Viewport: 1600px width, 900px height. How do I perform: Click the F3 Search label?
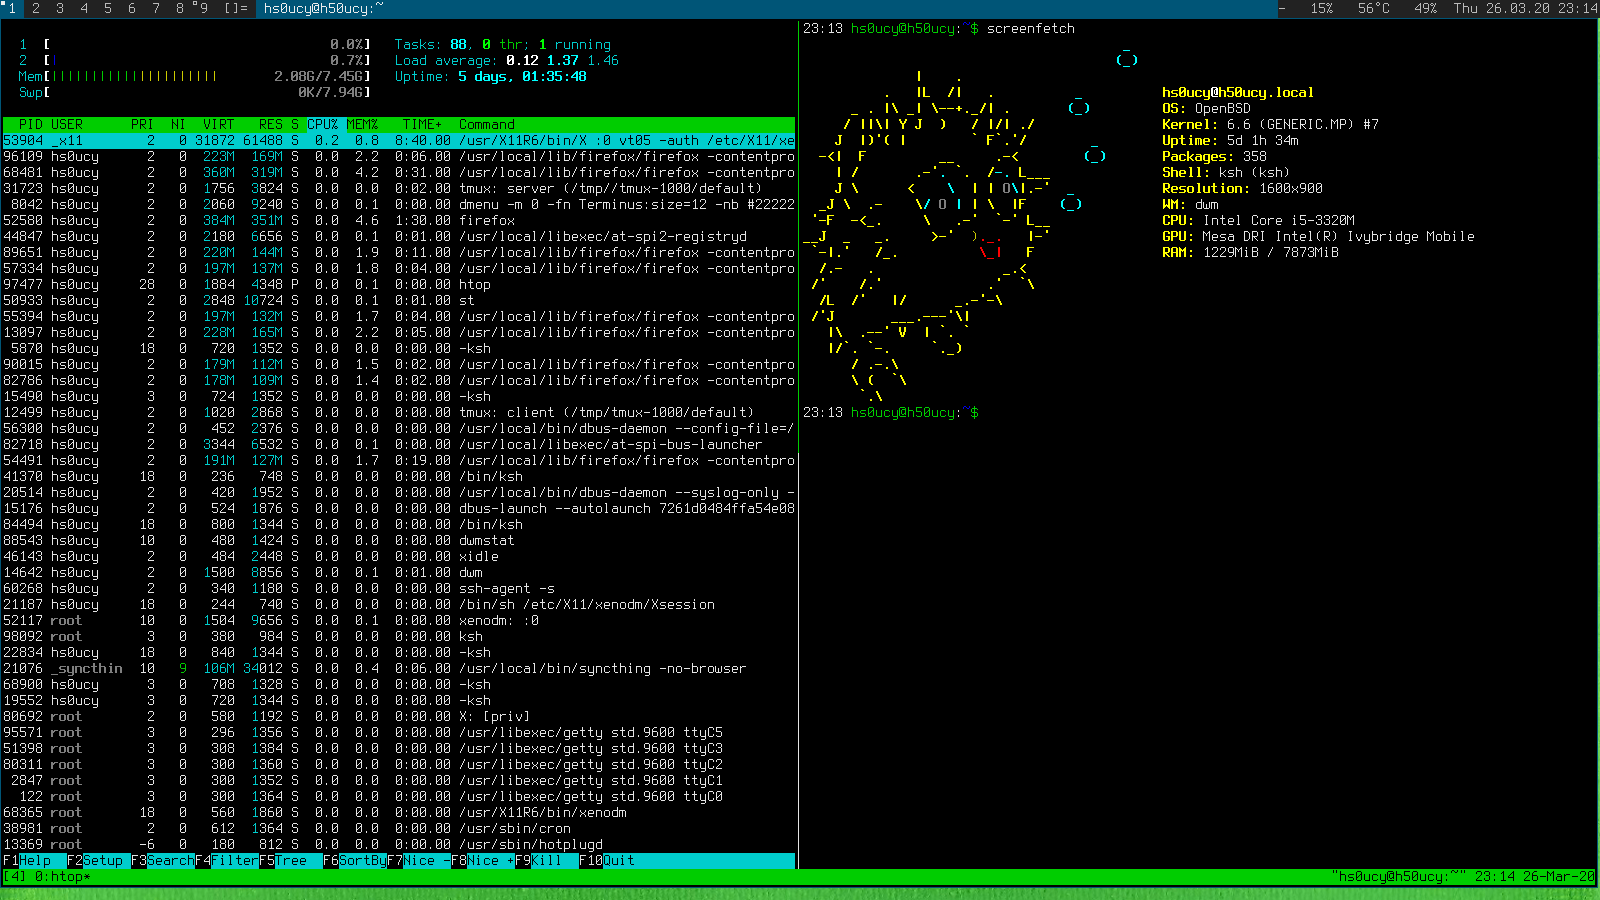[x=163, y=860]
